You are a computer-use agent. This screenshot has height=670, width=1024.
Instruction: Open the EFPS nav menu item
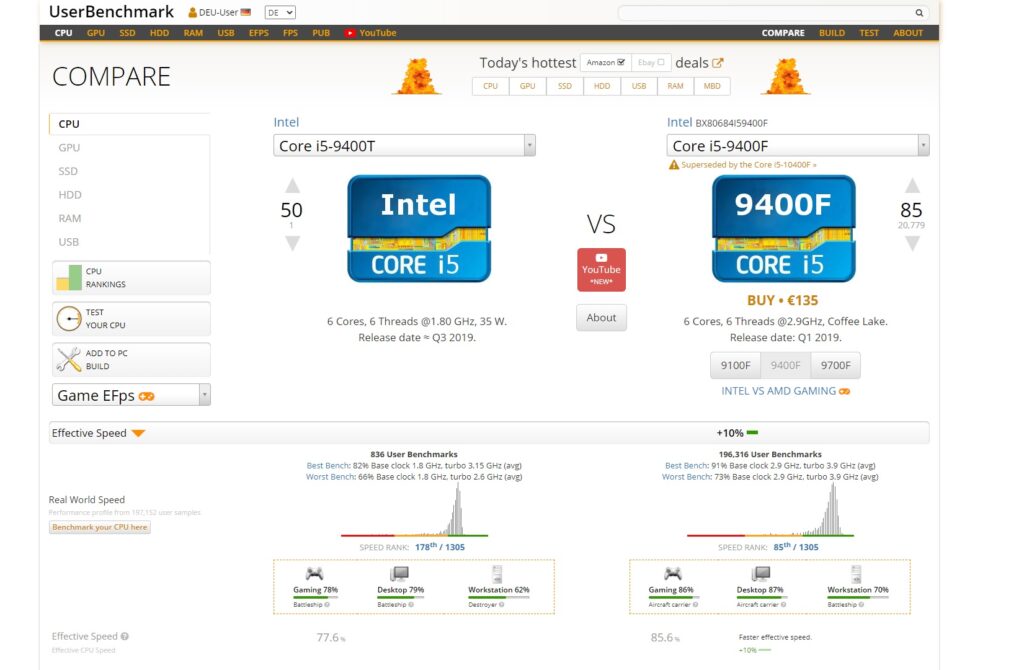[x=259, y=33]
